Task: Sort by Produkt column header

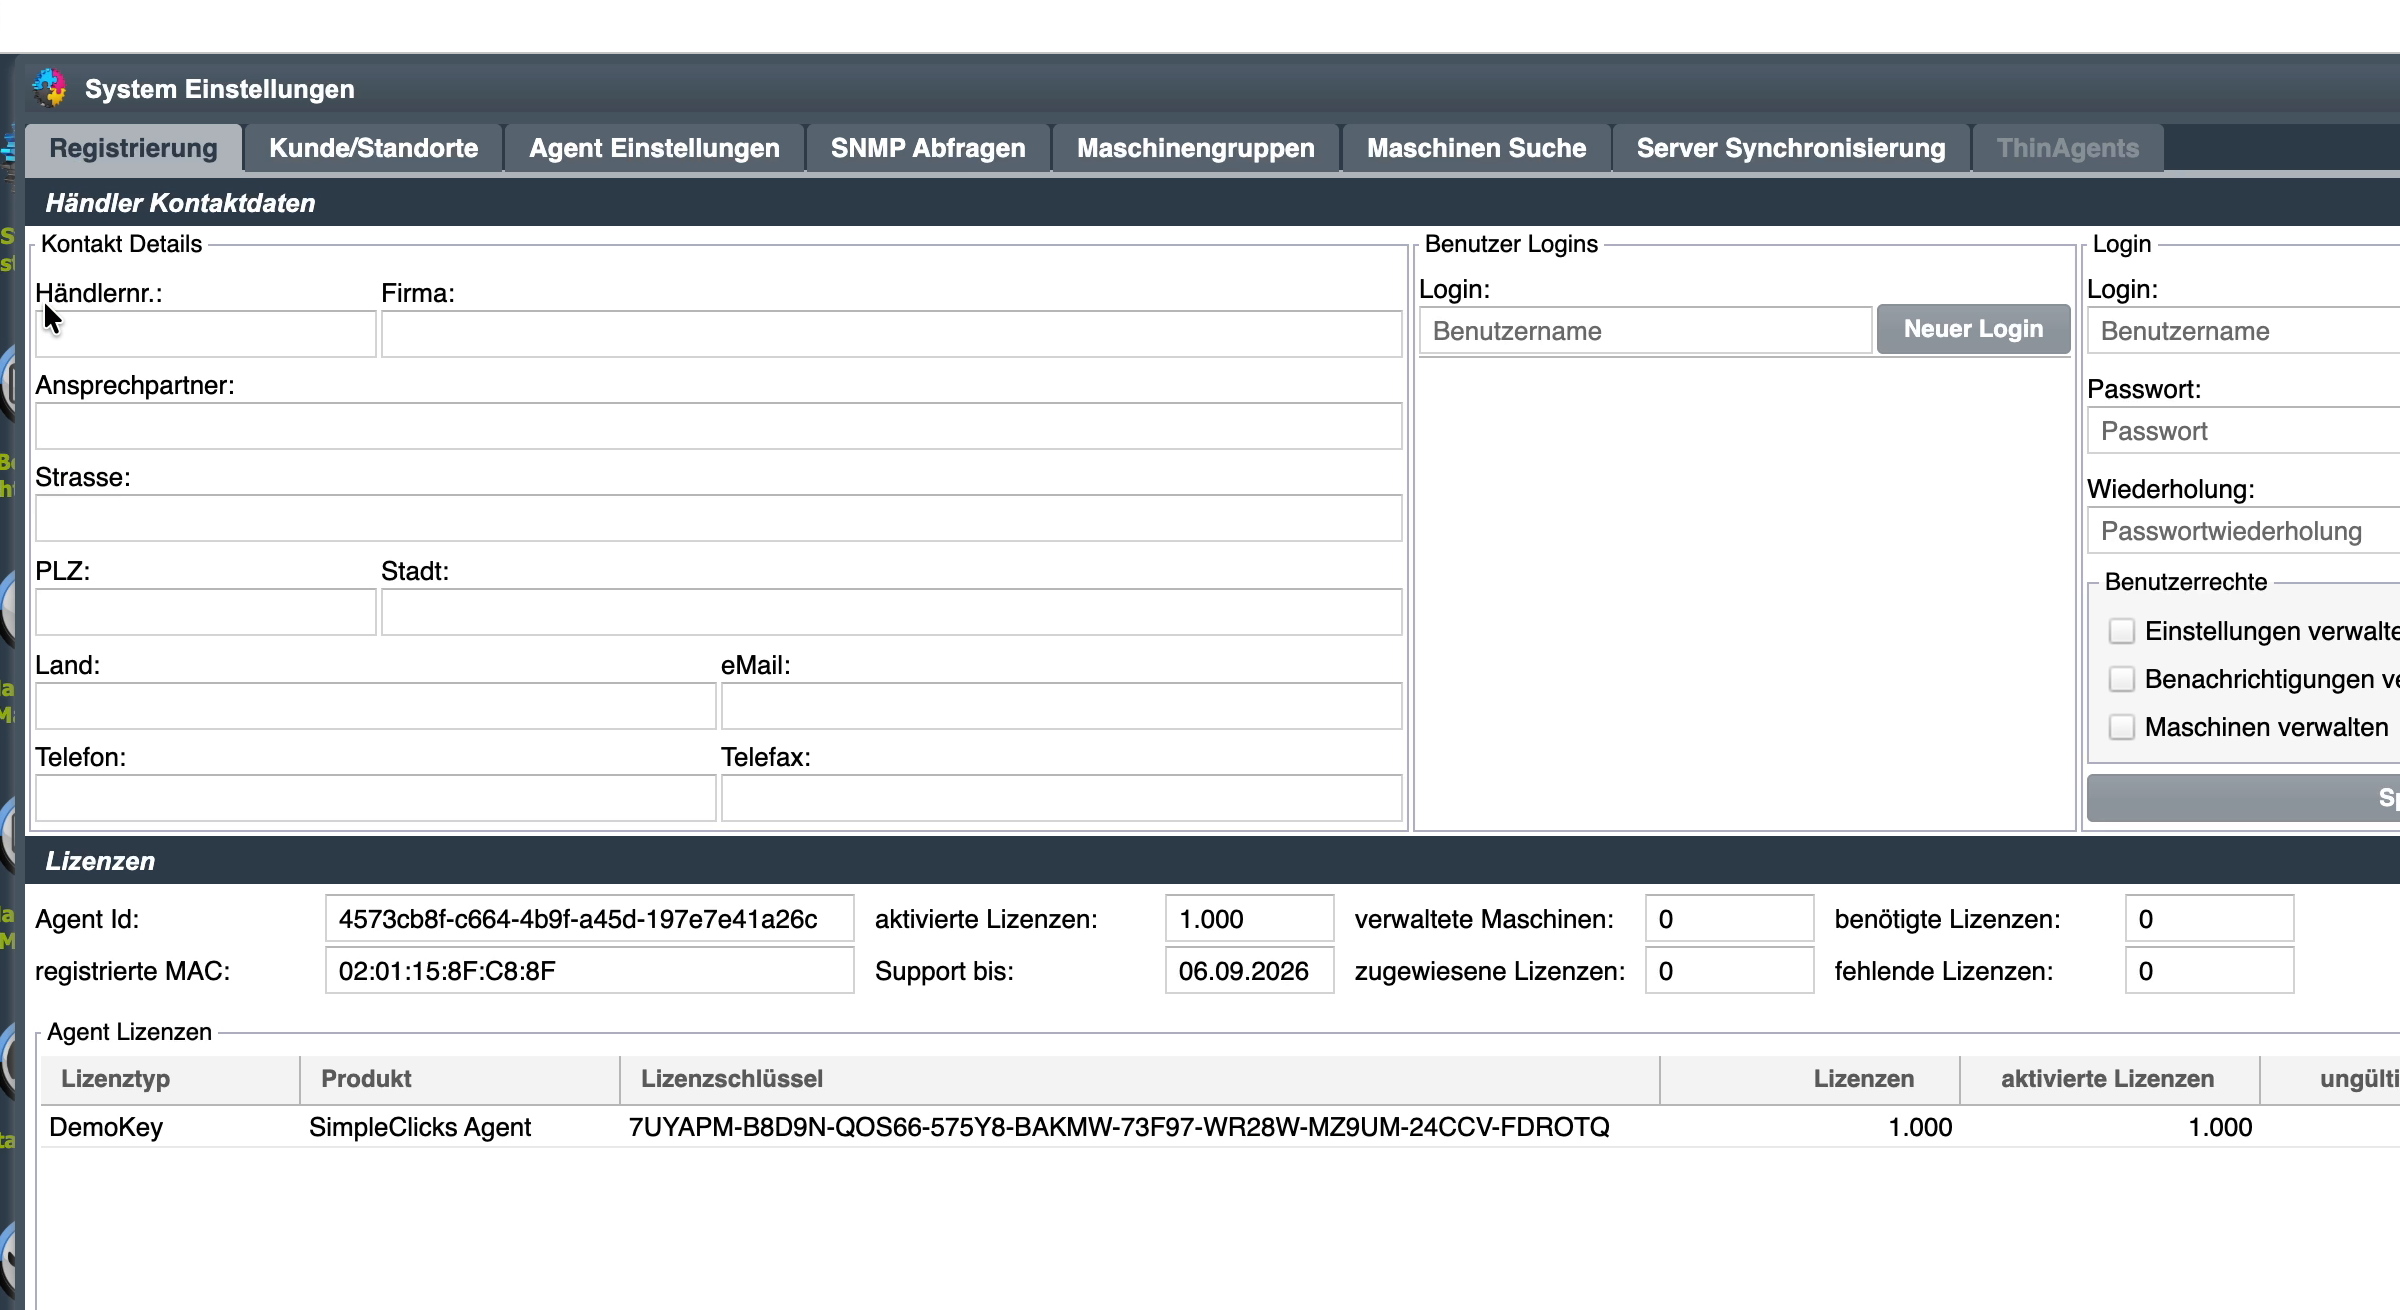Action: [x=460, y=1079]
